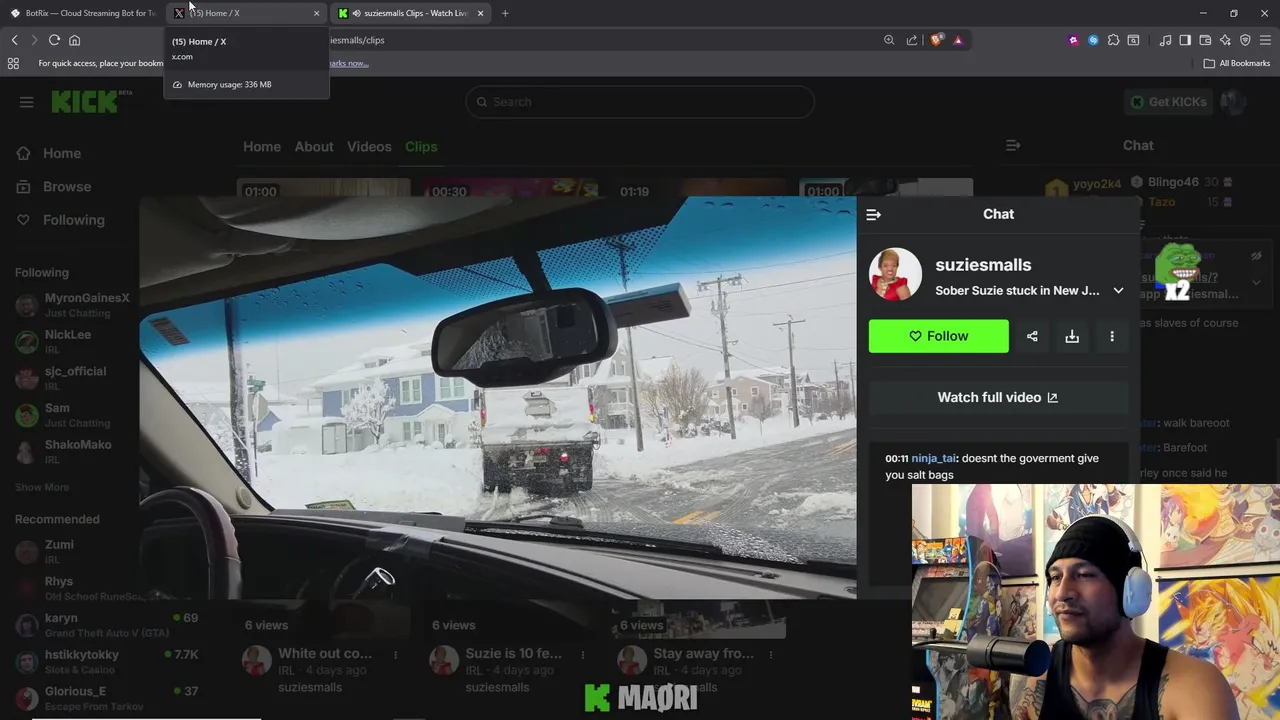
Task: Click the suziesmalls profile avatar
Action: 895,275
